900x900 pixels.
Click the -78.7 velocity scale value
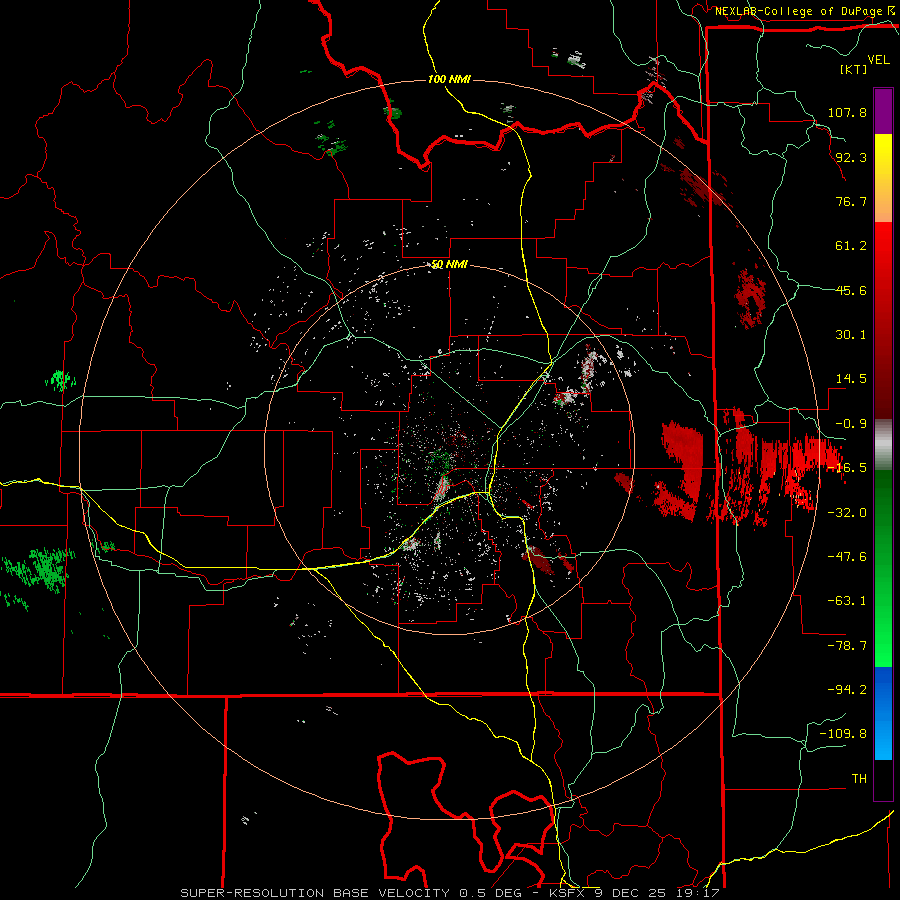click(847, 646)
